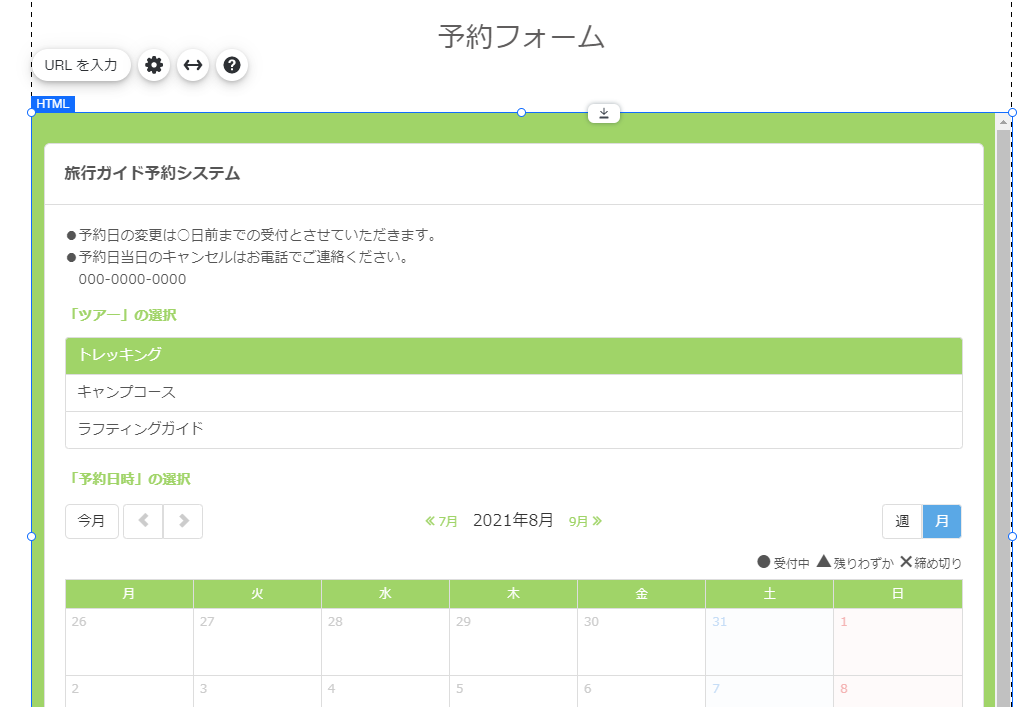Click the scrollbar up arrow

coord(1003,121)
